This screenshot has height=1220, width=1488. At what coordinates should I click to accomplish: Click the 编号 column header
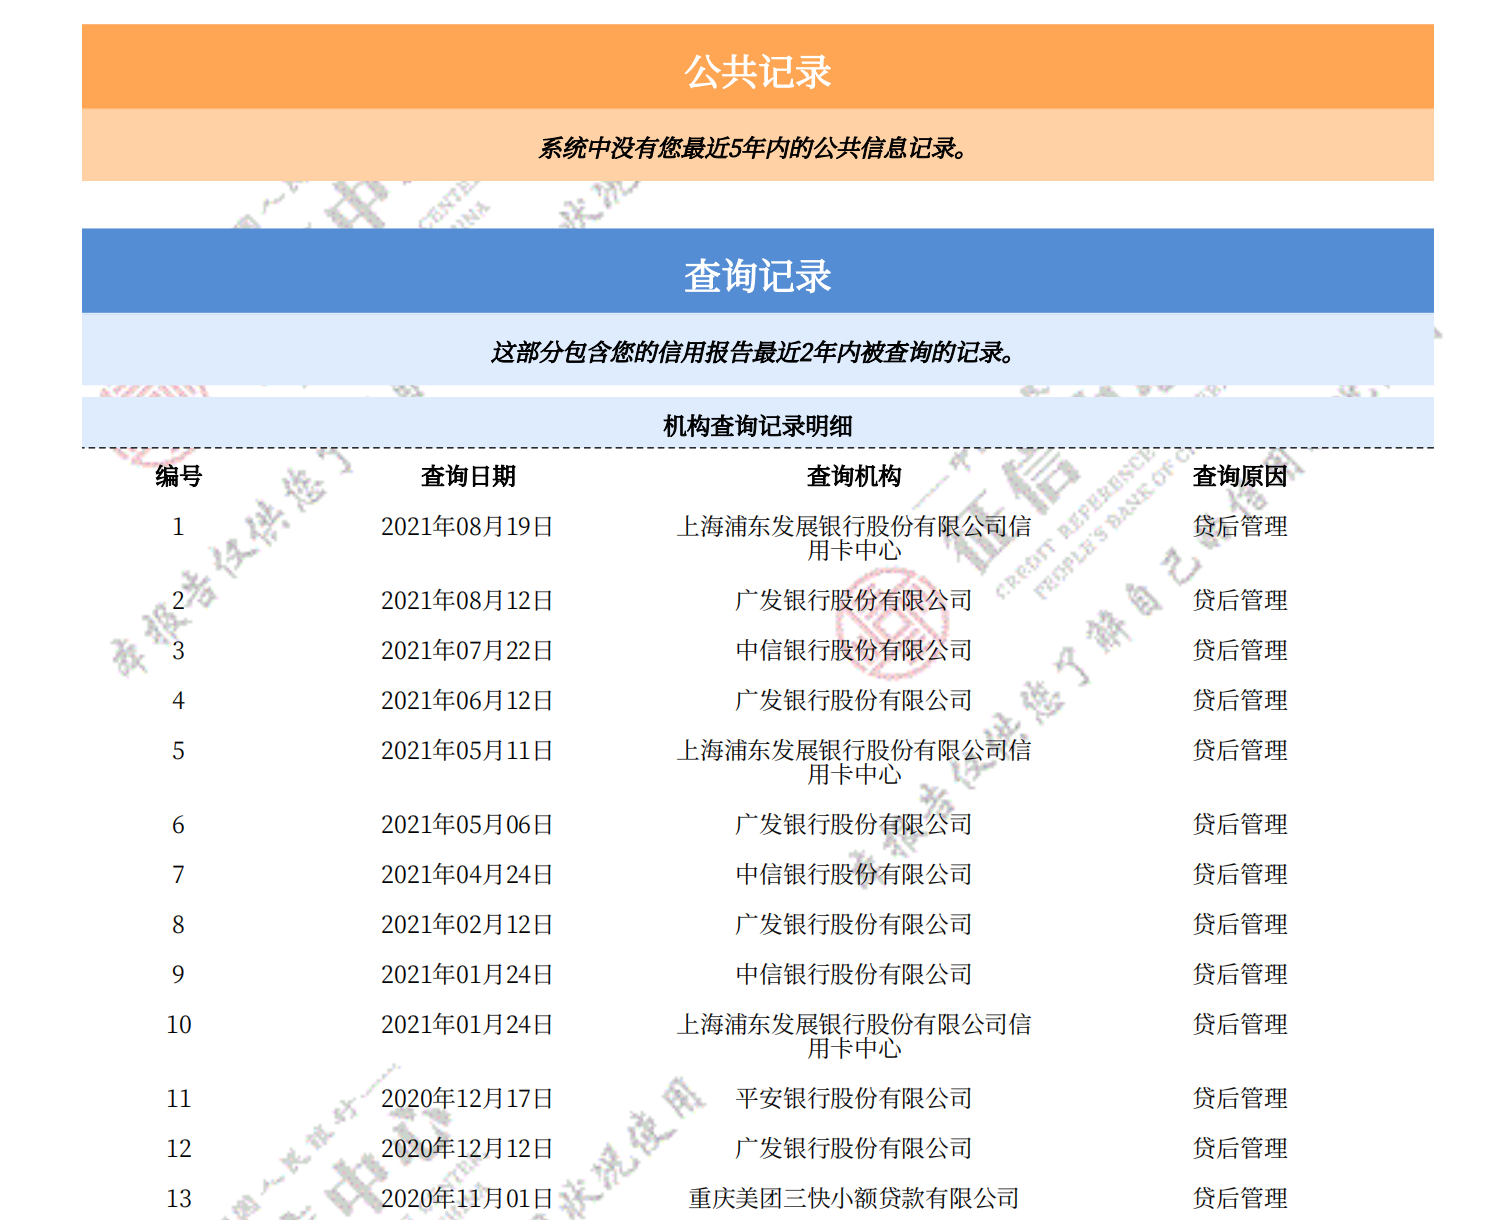(178, 476)
